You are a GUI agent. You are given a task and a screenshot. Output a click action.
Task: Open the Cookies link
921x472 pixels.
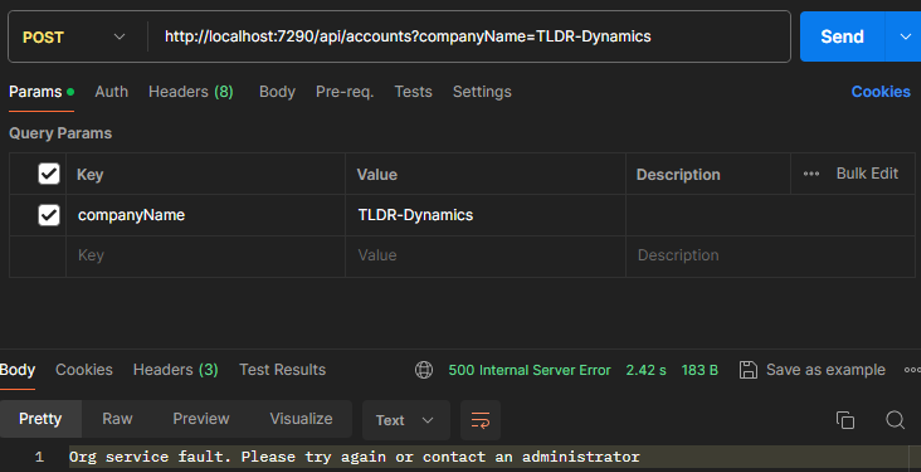pyautogui.click(x=880, y=92)
